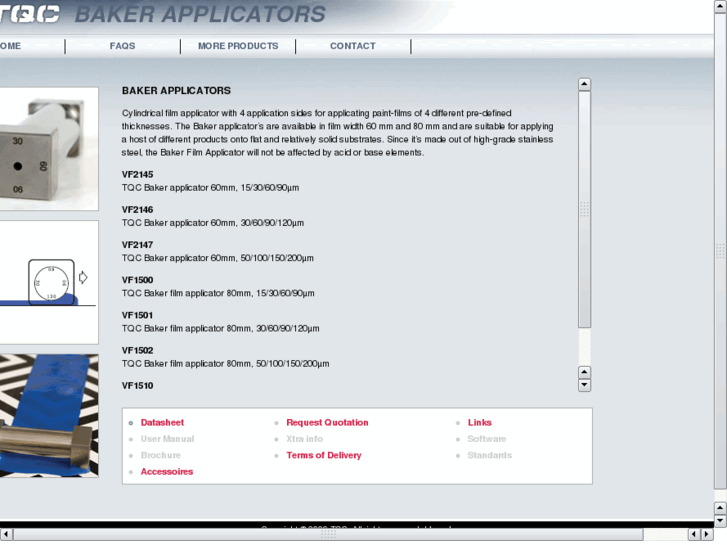Click the content panel scrollbar thumb
The width and height of the screenshot is (727, 545).
(584, 210)
